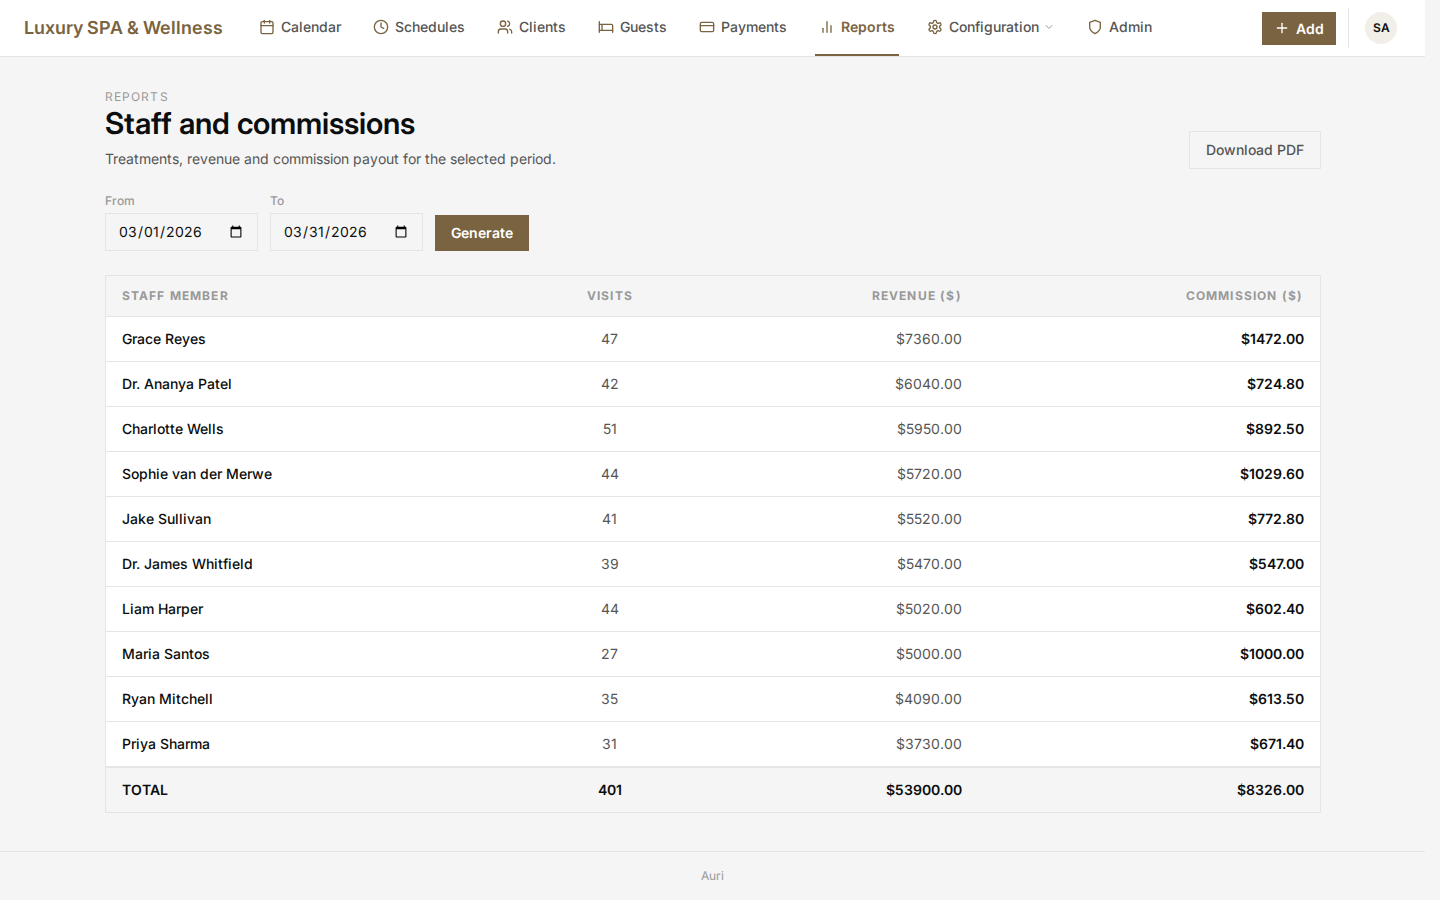Image resolution: width=1440 pixels, height=900 pixels.
Task: Click the Generate report button
Action: click(x=481, y=233)
